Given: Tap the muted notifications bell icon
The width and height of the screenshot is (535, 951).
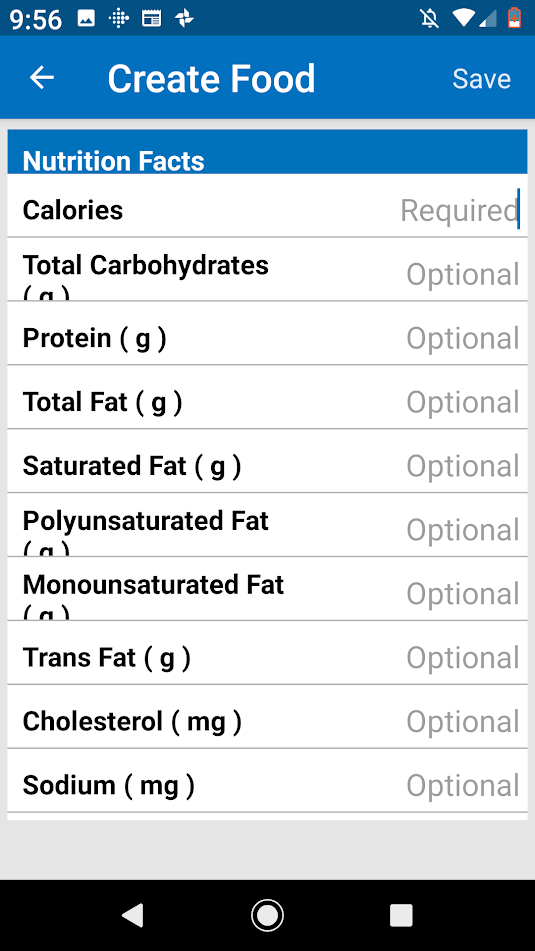Looking at the screenshot, I should (429, 18).
